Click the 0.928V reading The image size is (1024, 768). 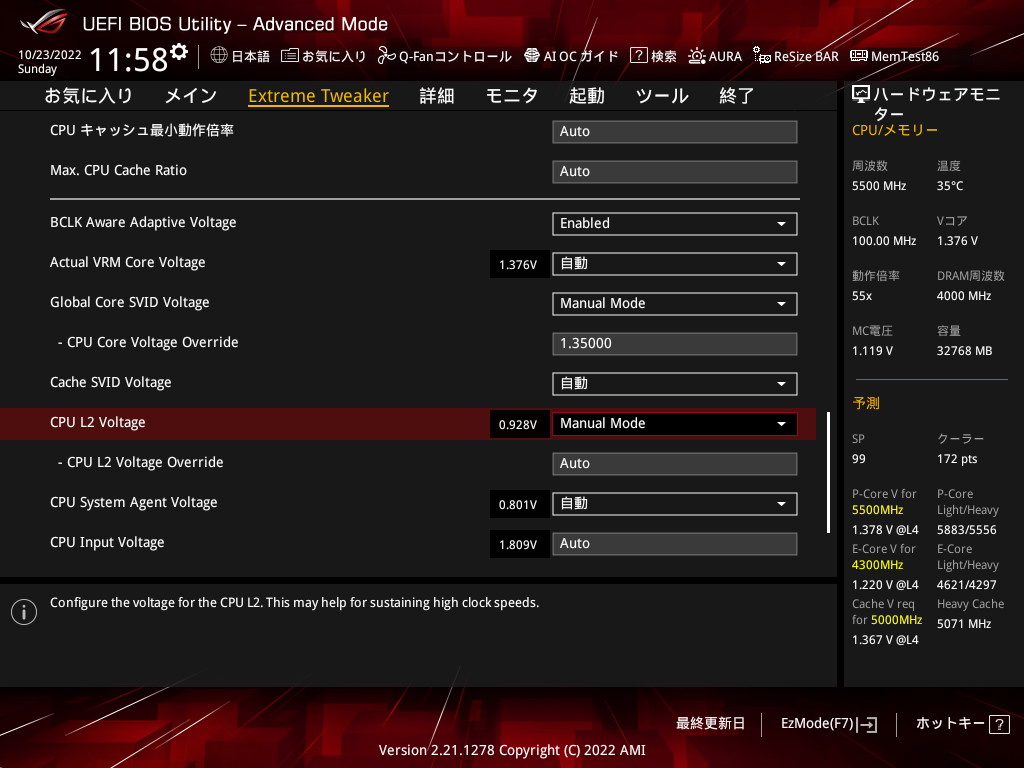(x=518, y=424)
